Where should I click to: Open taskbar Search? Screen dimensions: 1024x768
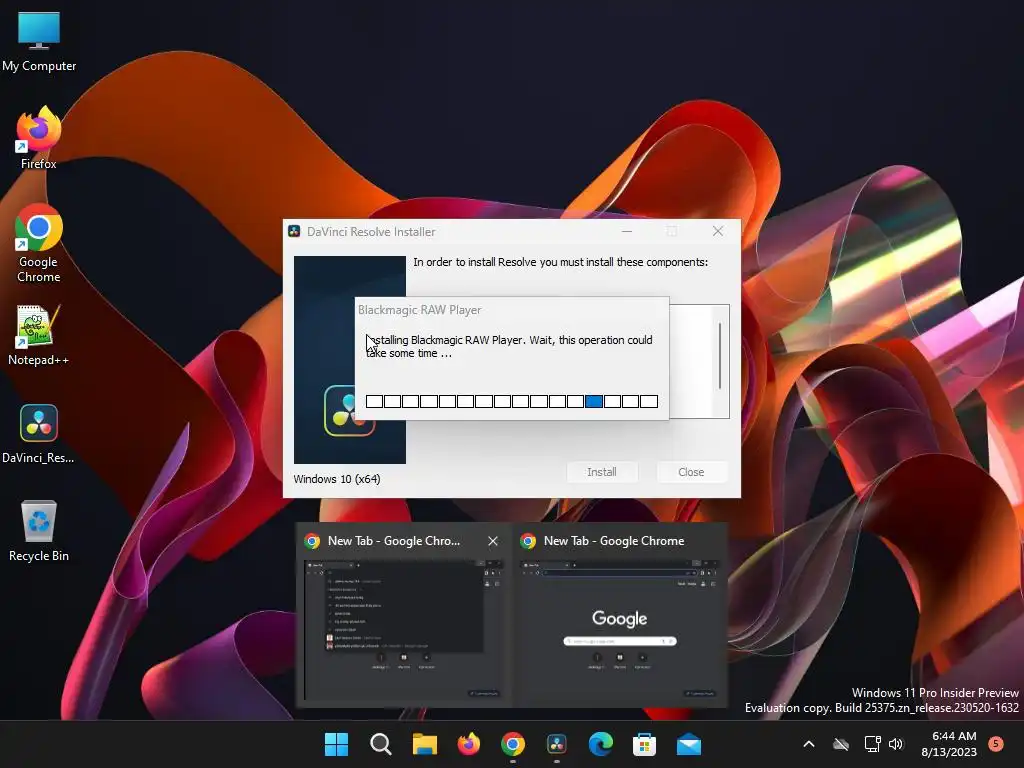point(381,744)
